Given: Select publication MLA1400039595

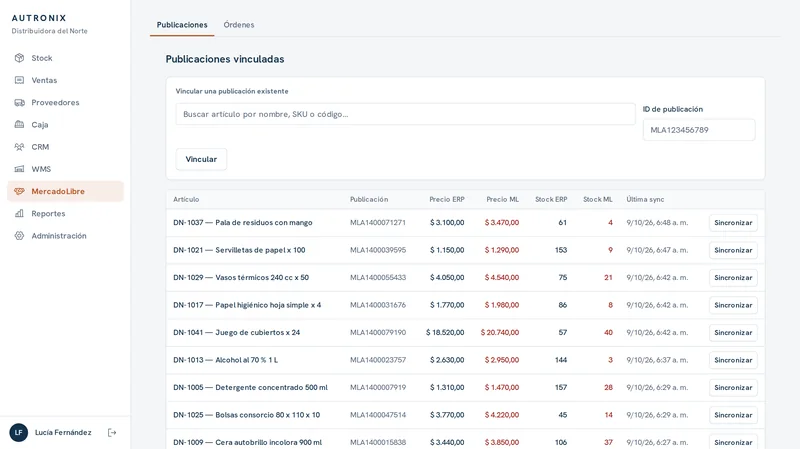Looking at the screenshot, I should (x=378, y=250).
